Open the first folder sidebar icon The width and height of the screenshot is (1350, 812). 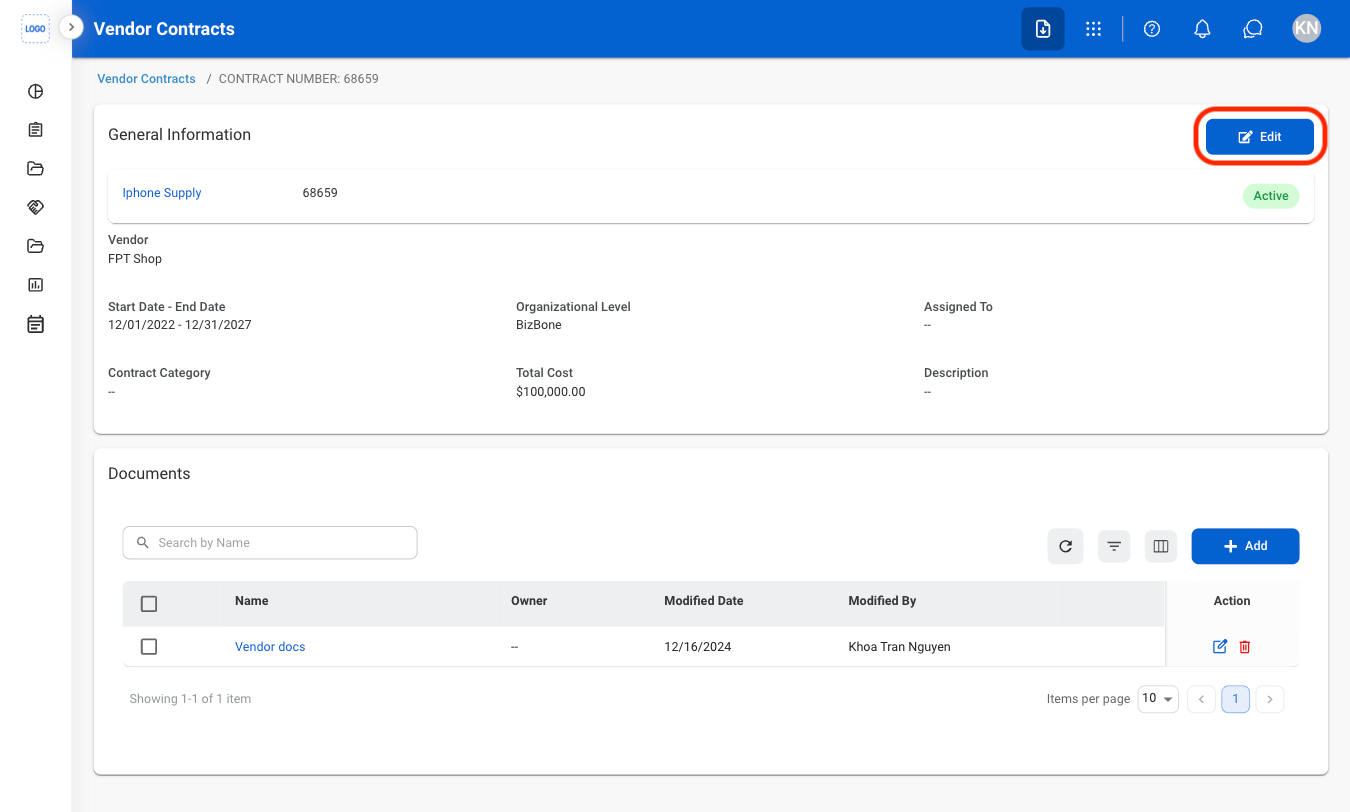[x=35, y=168]
